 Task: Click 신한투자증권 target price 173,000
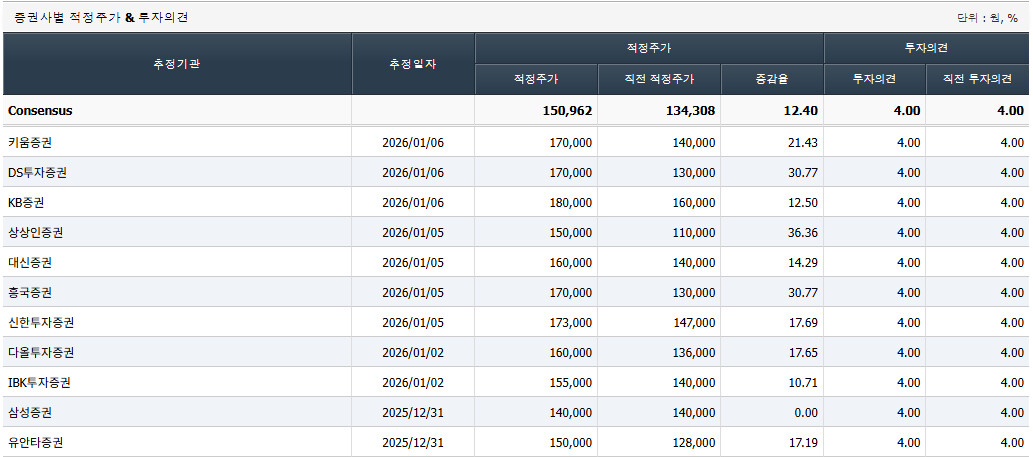point(571,323)
